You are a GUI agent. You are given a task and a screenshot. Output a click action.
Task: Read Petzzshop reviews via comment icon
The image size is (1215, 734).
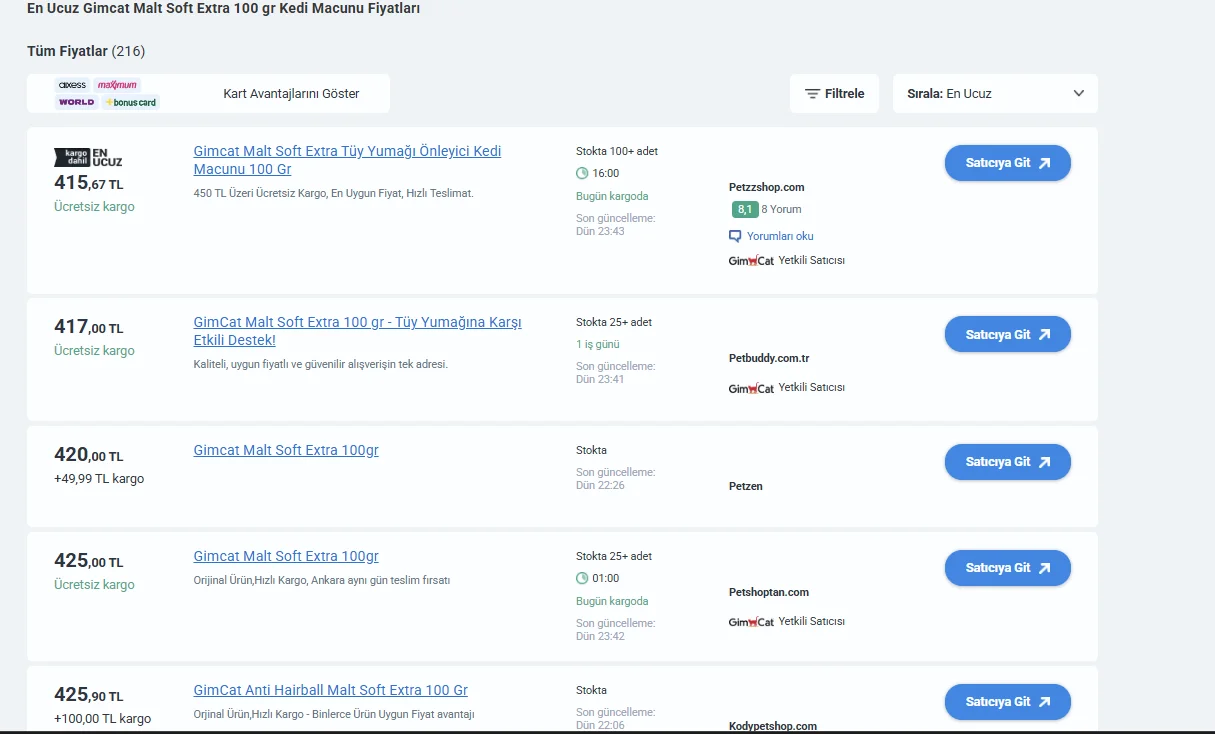[736, 237]
